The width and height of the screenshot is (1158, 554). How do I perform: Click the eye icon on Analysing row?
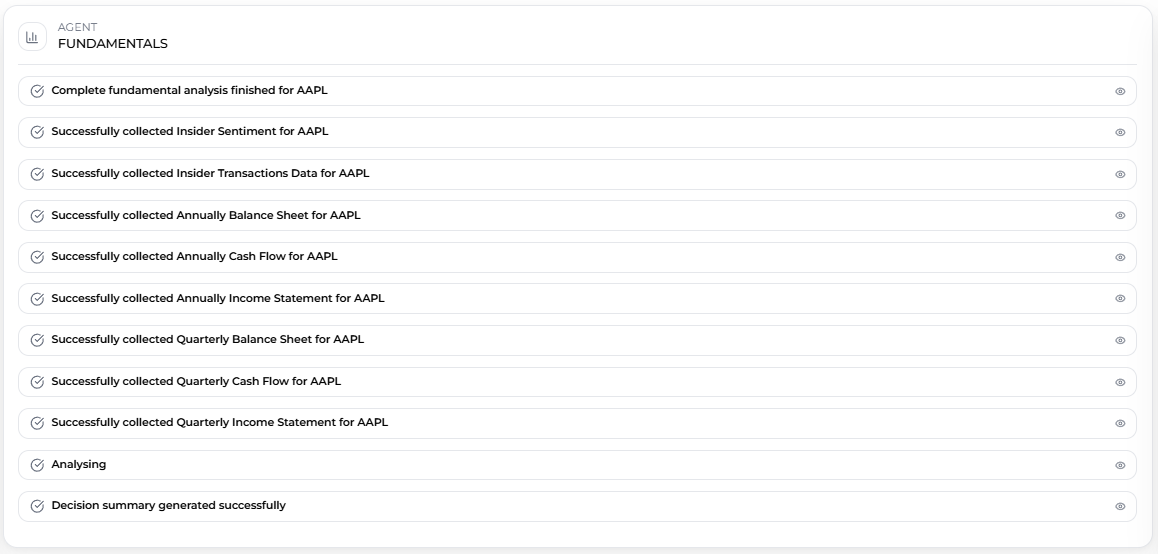(1120, 465)
